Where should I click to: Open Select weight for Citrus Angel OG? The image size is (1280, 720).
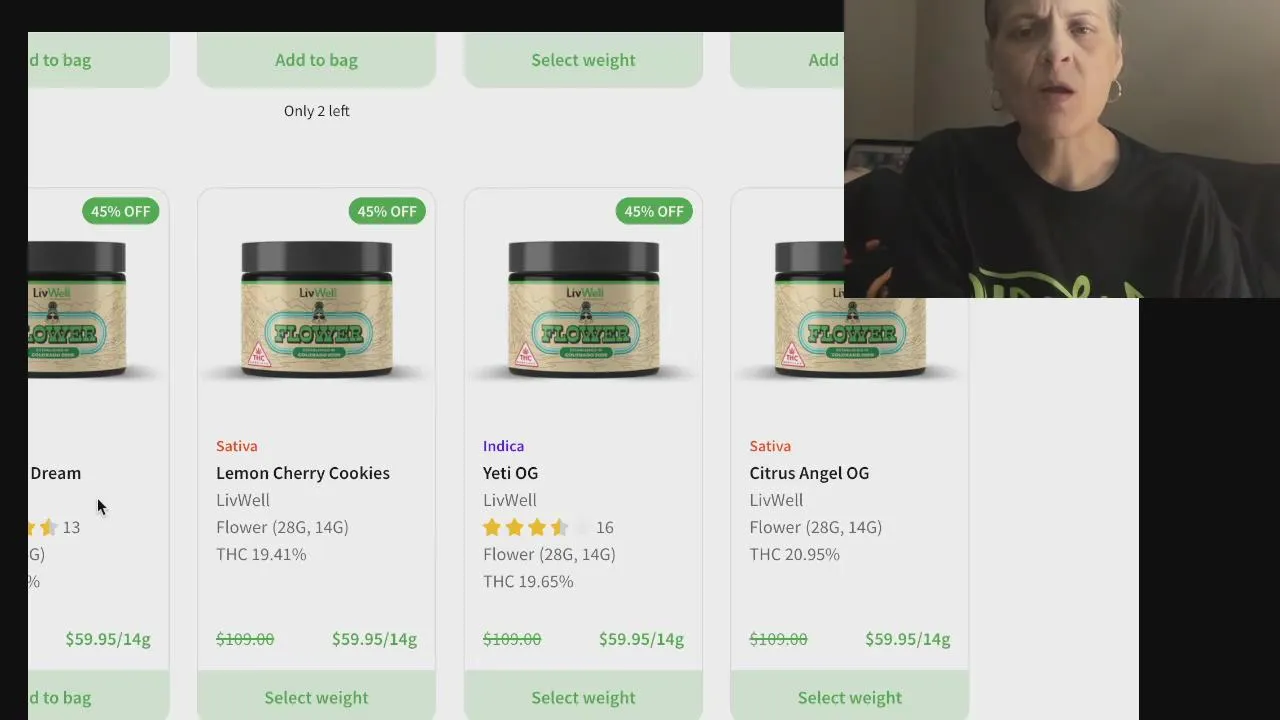[850, 697]
